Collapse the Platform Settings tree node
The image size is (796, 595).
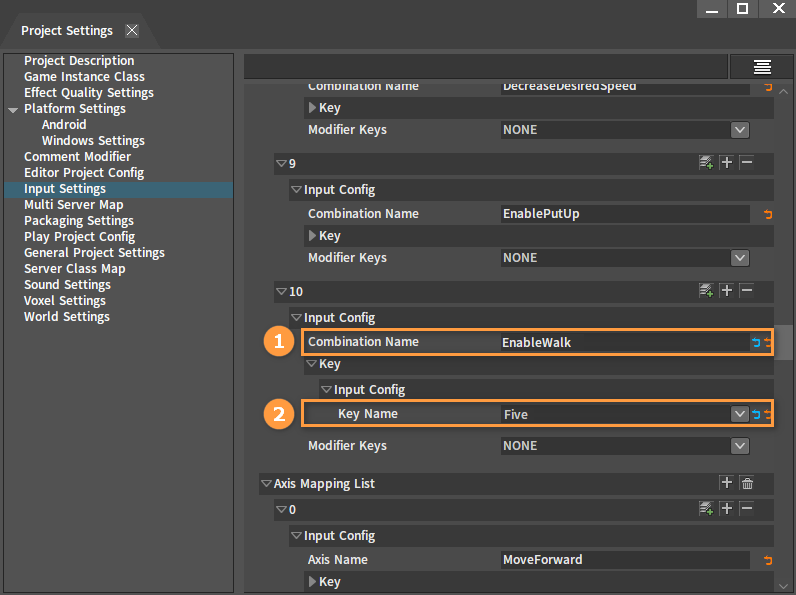click(x=13, y=110)
